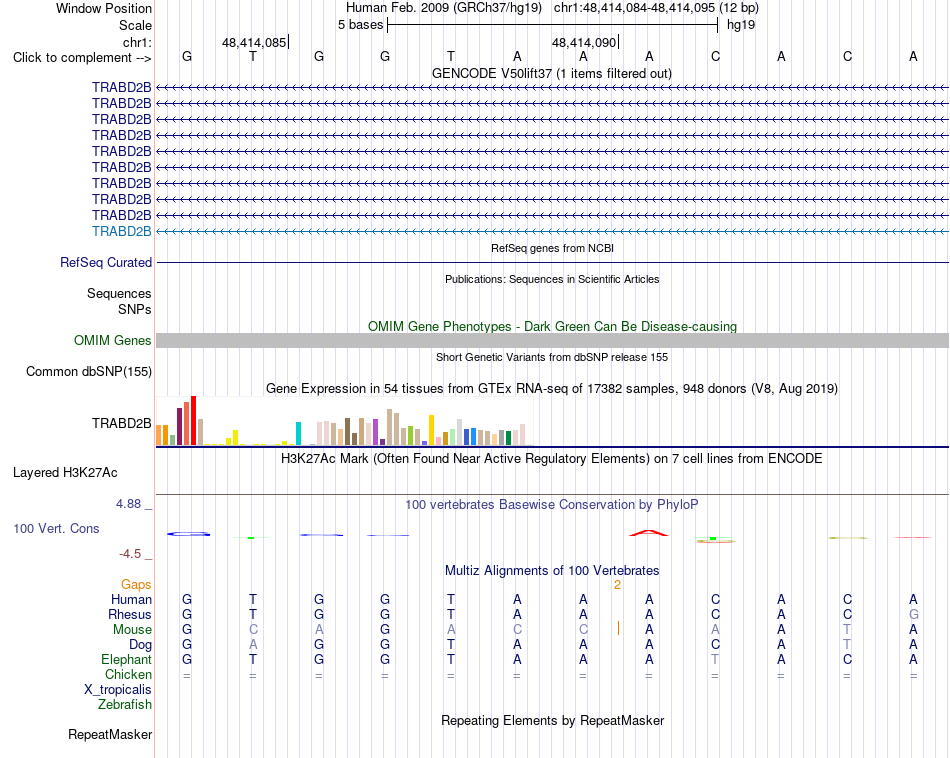
Task: Click the 'RefSeq genes from NCBI' title
Action: [553, 248]
